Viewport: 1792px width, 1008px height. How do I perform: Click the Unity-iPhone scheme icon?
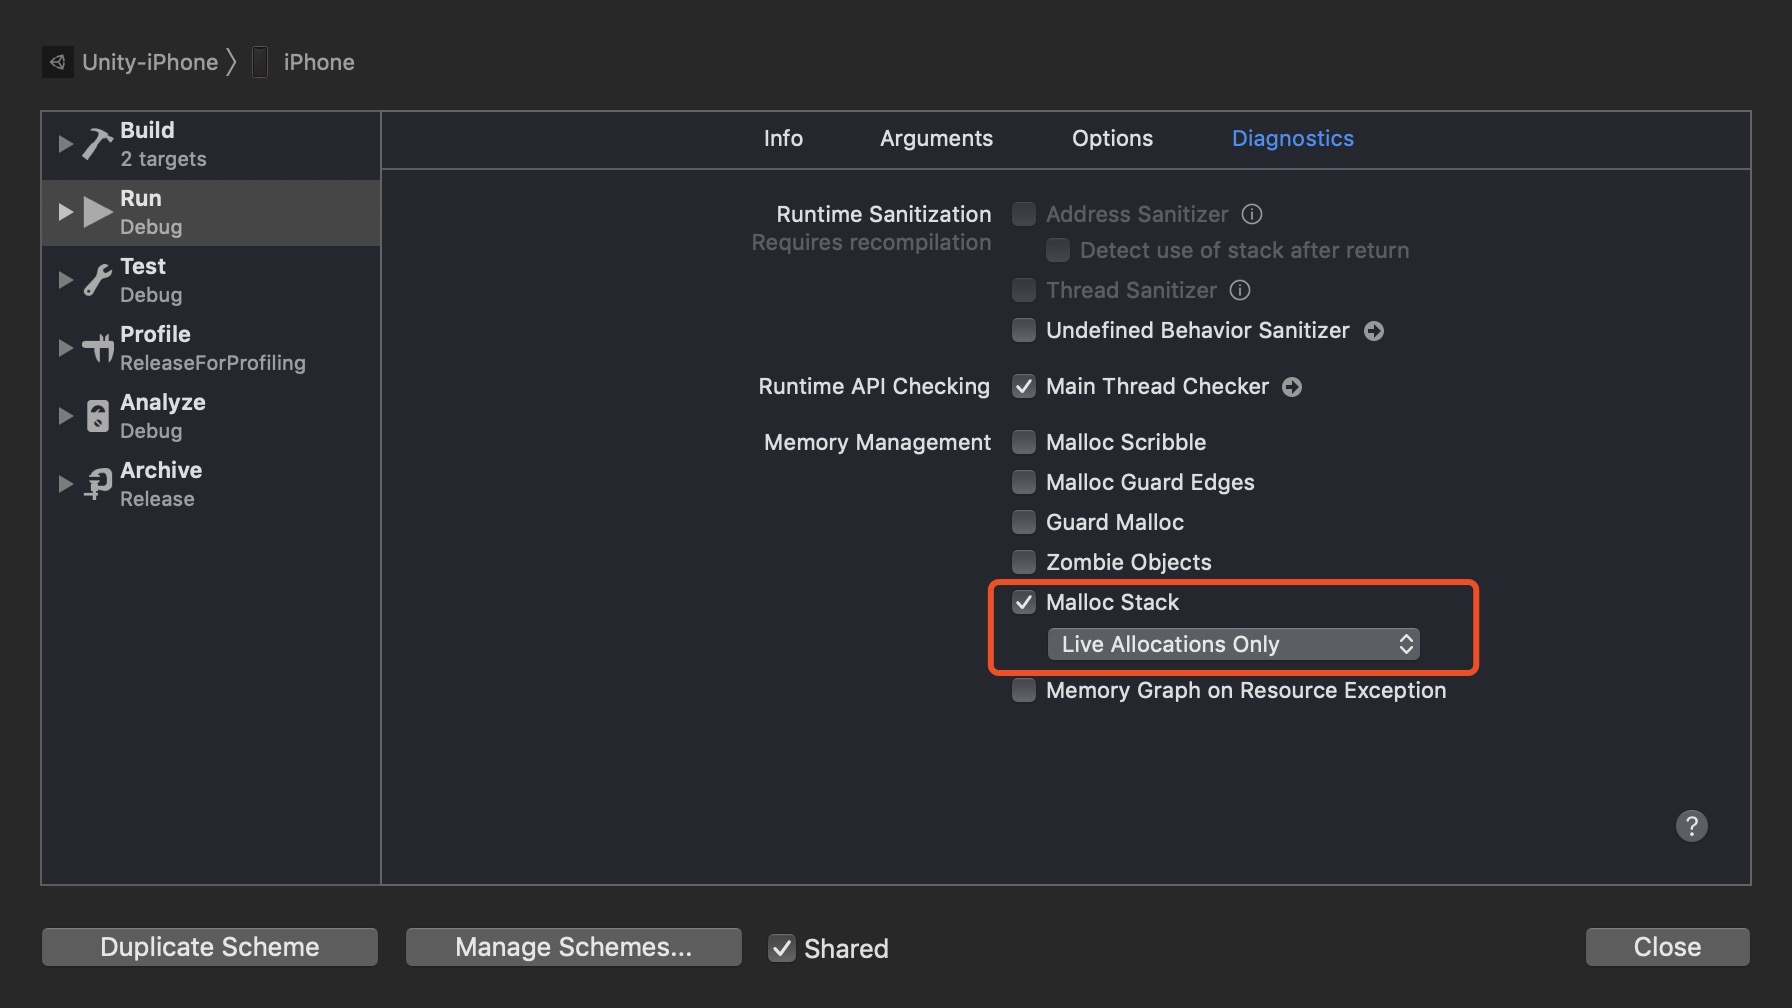(58, 62)
